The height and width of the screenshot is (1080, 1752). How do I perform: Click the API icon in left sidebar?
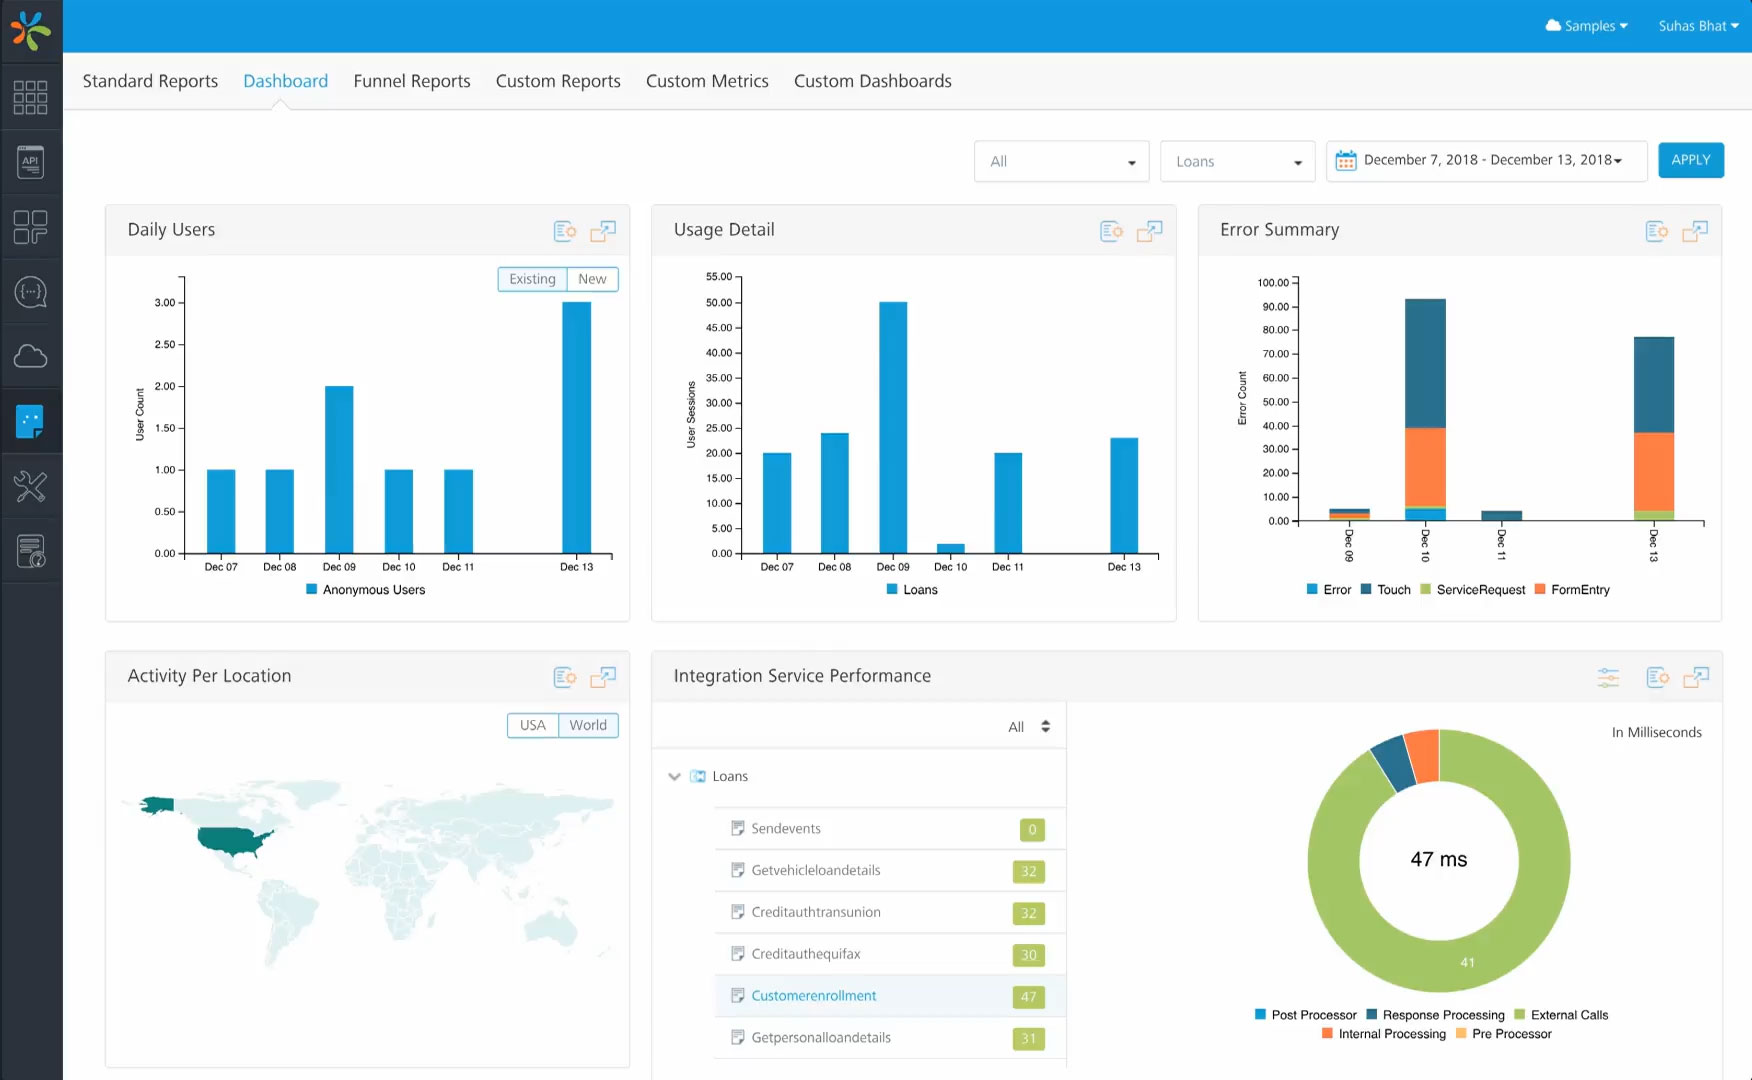(30, 162)
